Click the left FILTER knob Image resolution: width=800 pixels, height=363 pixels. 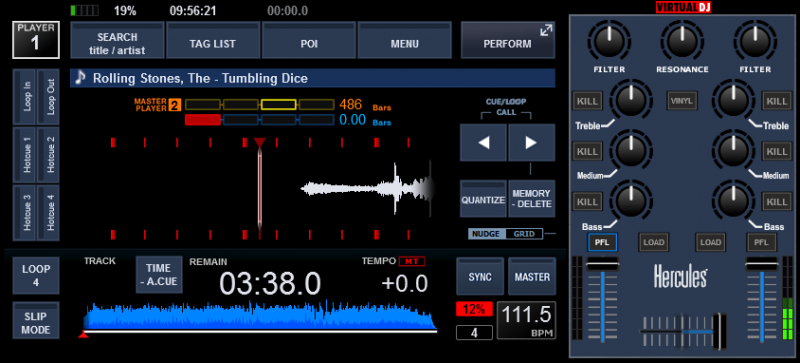609,40
